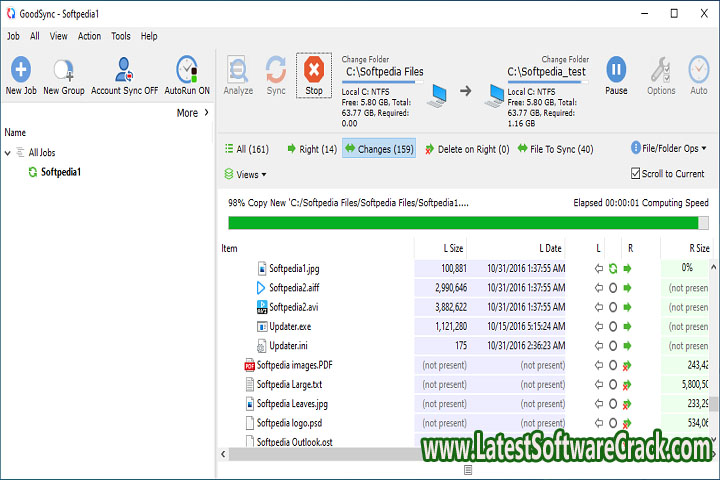Click the Auto clock icon

pyautogui.click(x=699, y=70)
